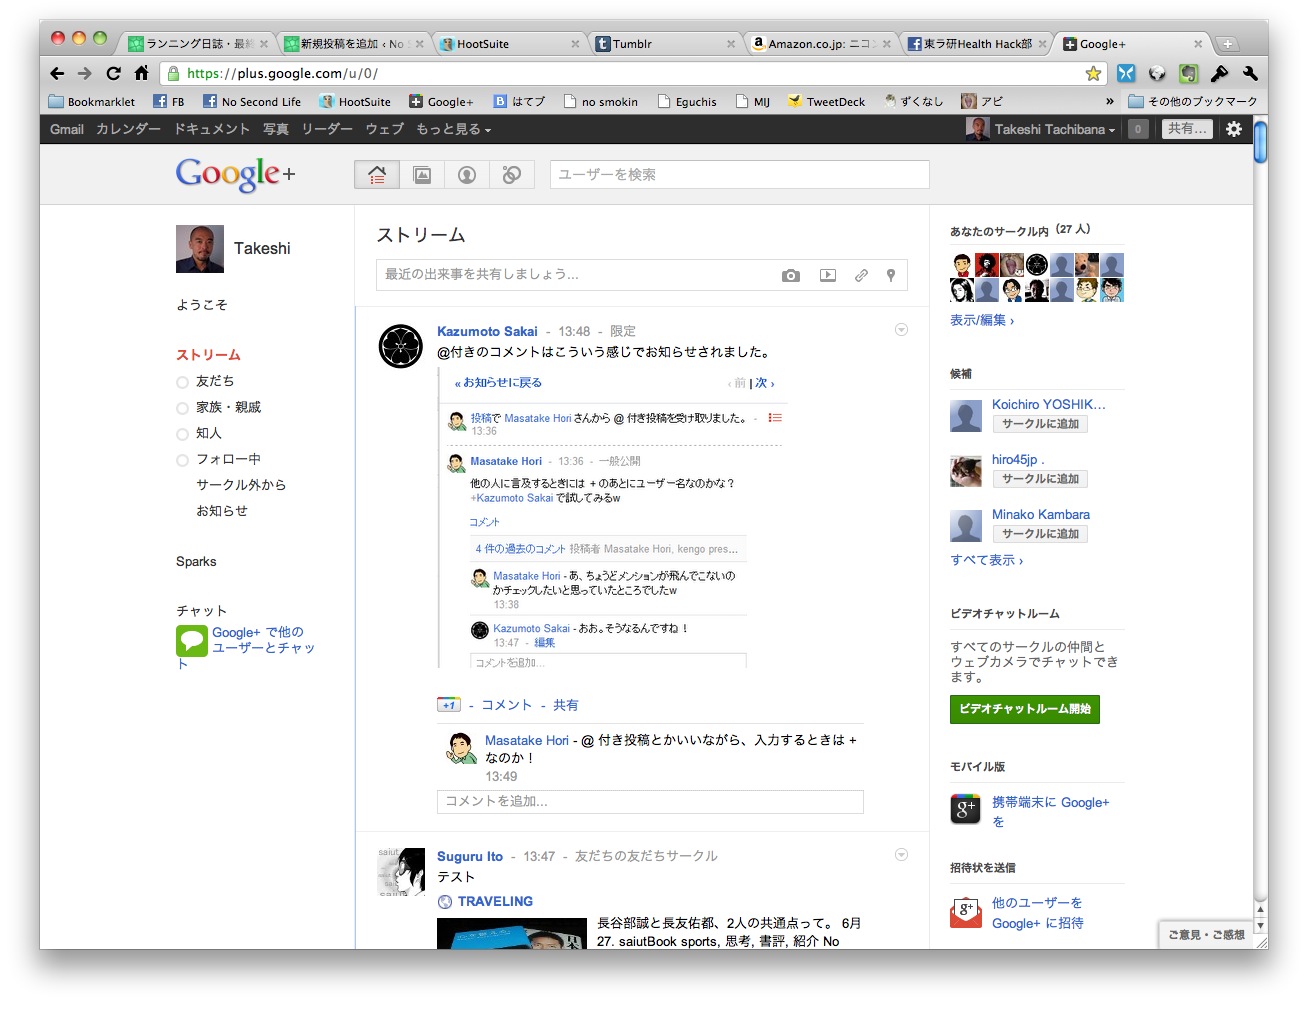Attach a video to the share box
The height and width of the screenshot is (1009, 1308).
click(828, 276)
